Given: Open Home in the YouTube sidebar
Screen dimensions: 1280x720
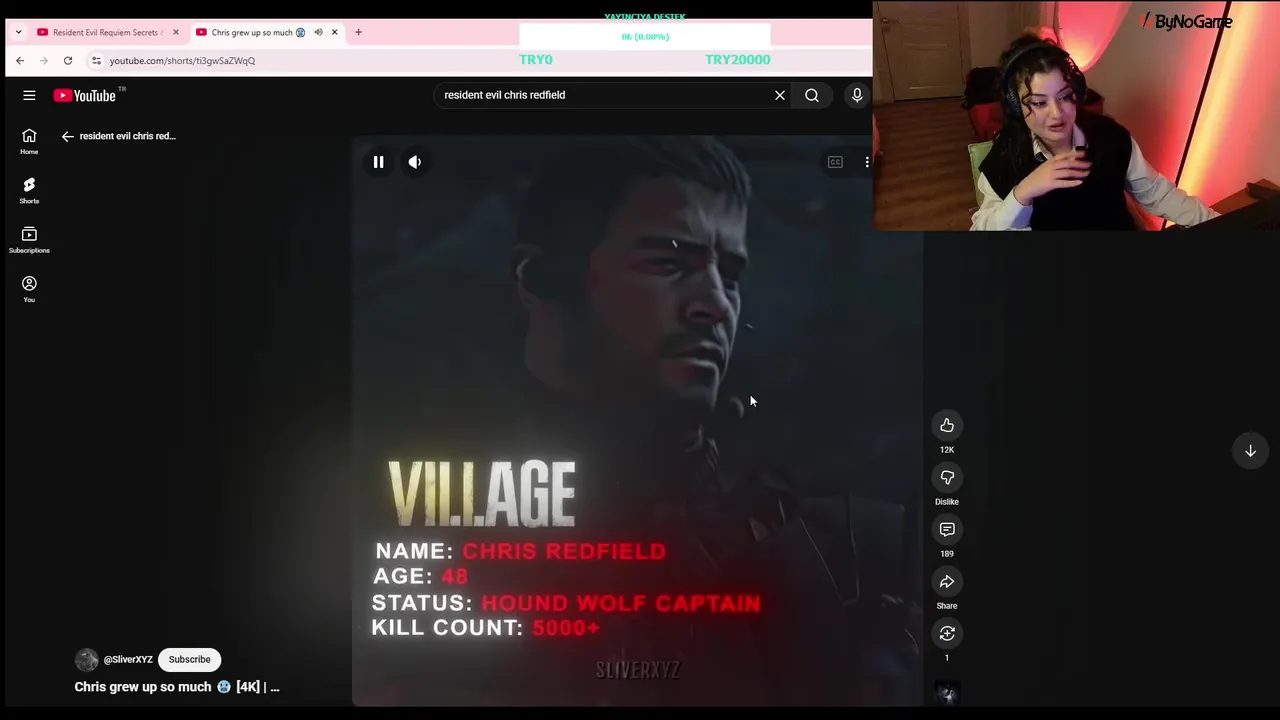Looking at the screenshot, I should 29,141.
